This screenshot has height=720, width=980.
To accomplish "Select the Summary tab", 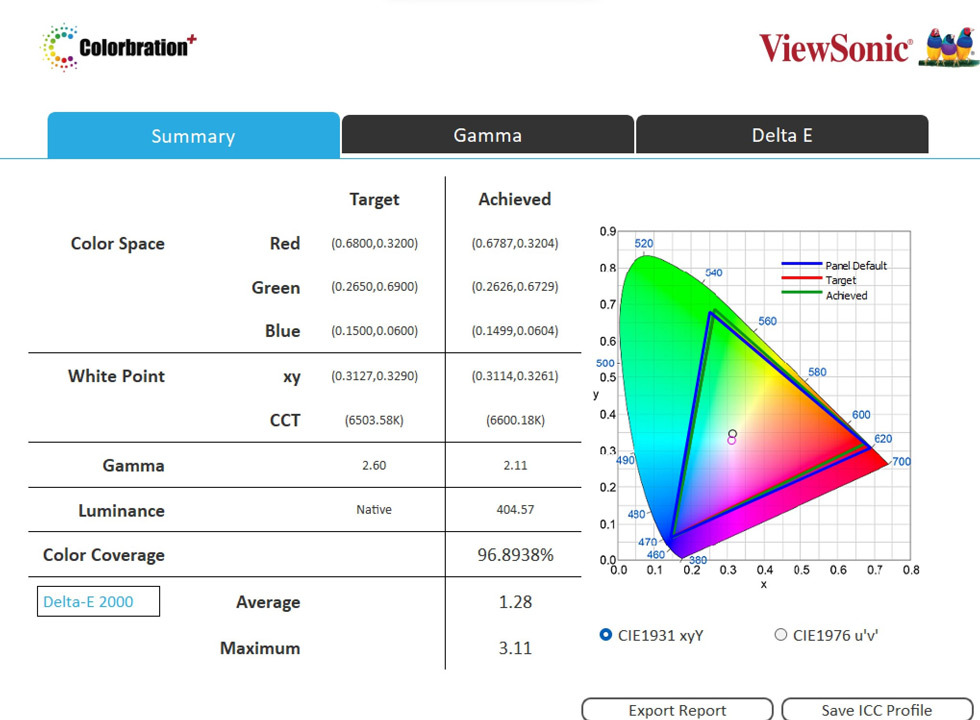I will tap(193, 134).
